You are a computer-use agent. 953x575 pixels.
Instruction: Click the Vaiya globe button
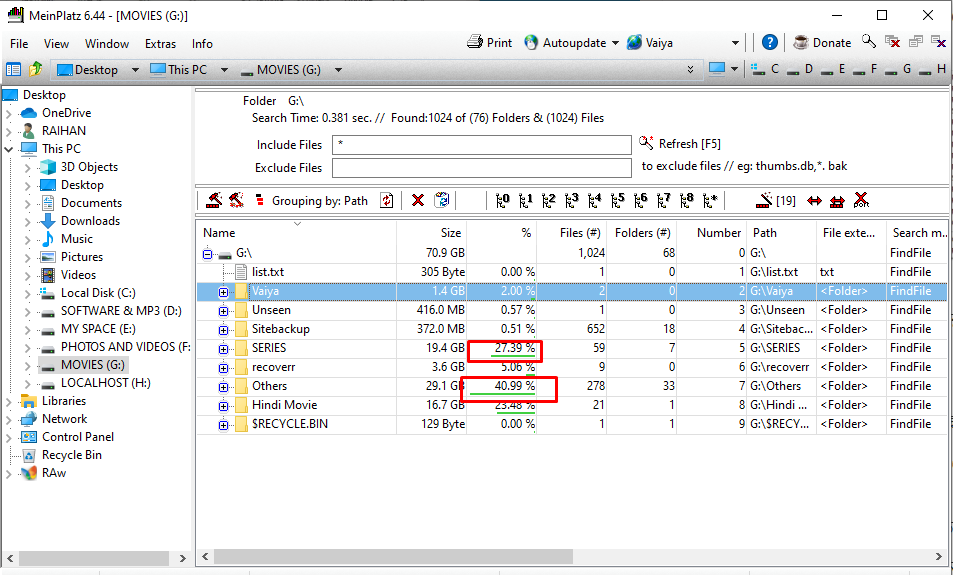[650, 43]
